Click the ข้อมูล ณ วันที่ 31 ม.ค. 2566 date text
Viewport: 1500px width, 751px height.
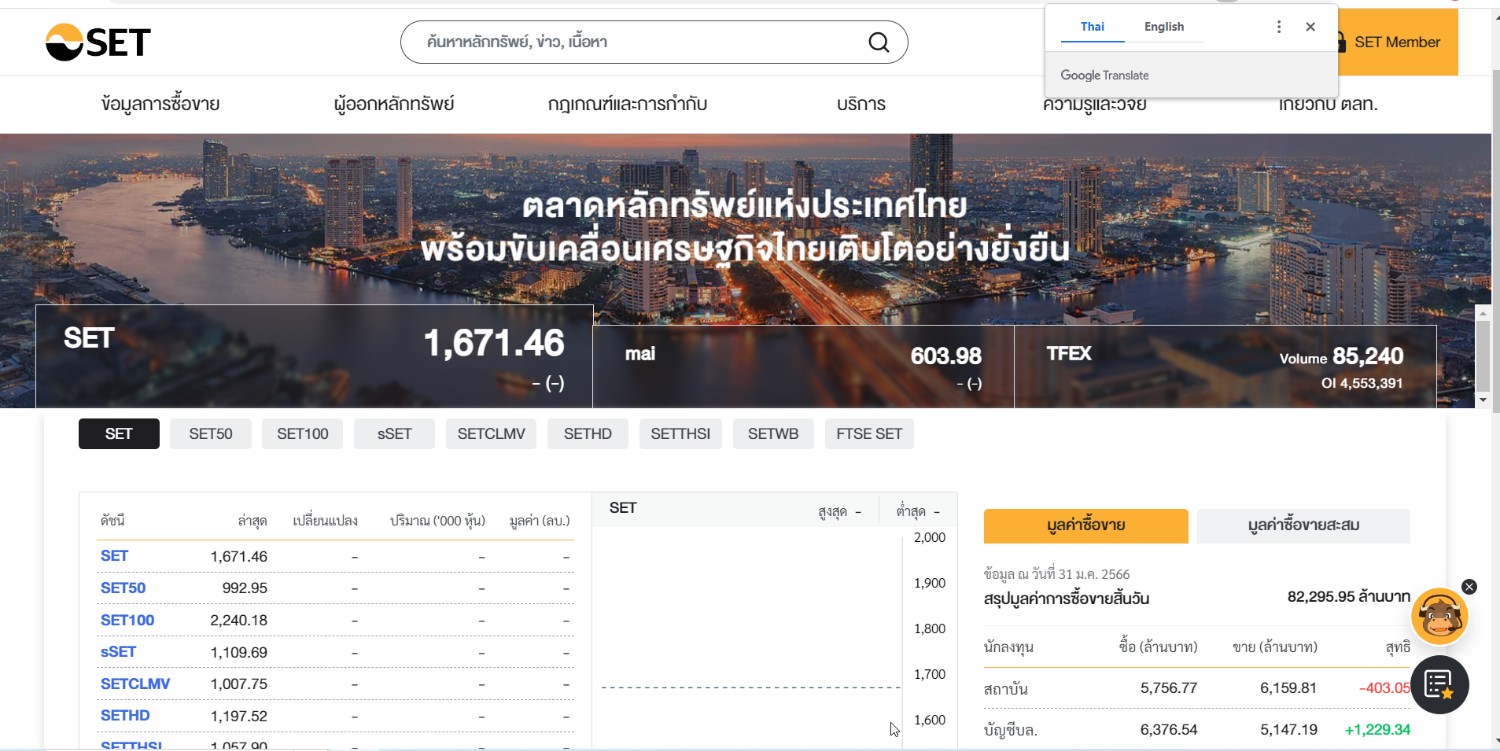[1057, 574]
